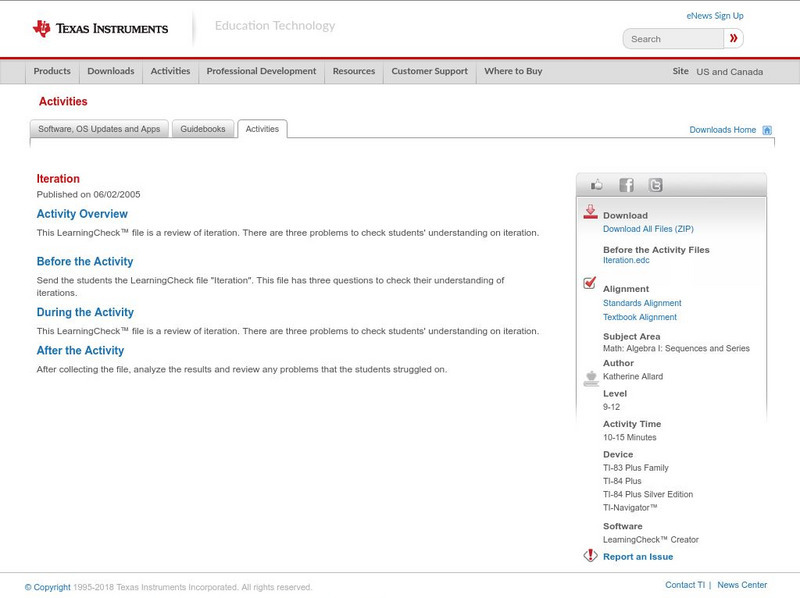
Task: Share the activity on Facebook
Action: click(627, 185)
